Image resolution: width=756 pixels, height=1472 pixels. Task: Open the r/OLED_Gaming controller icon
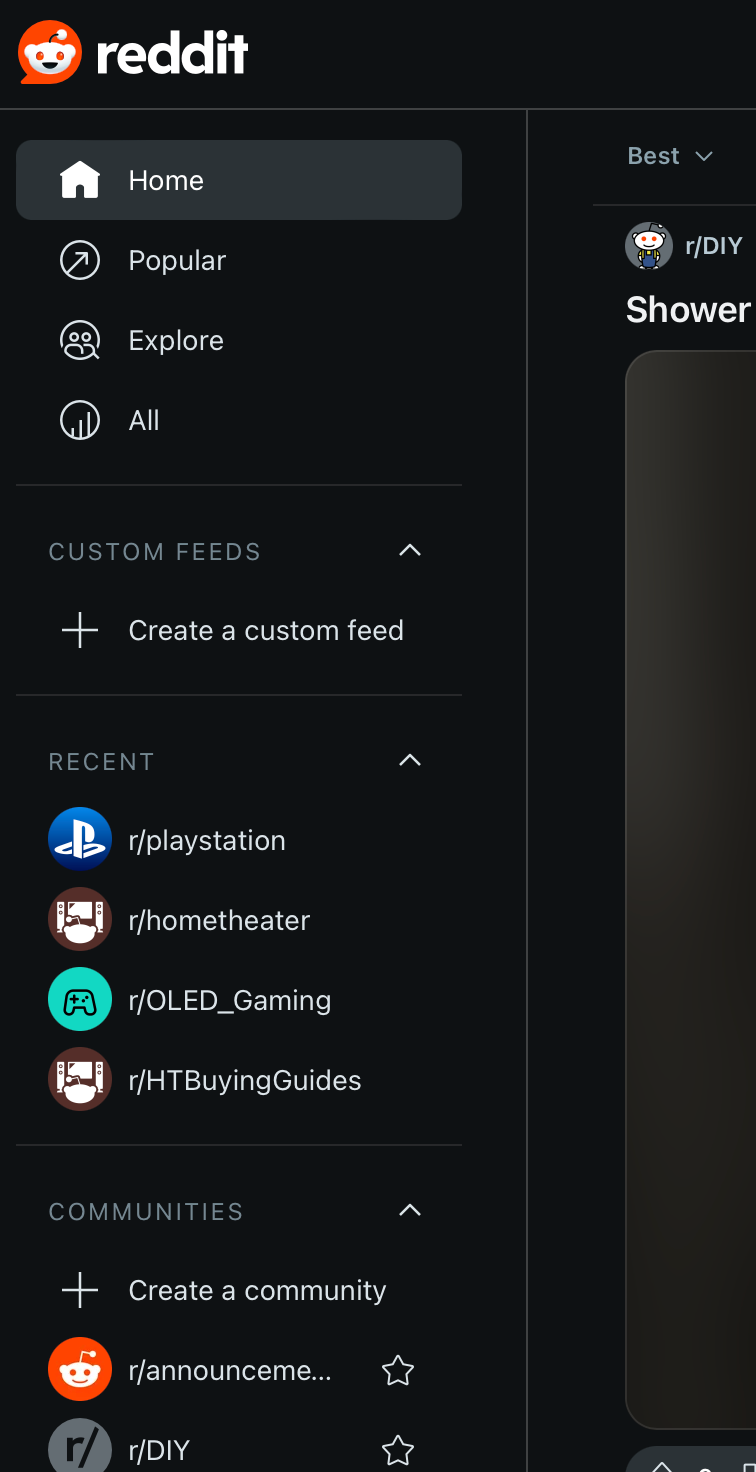80,999
